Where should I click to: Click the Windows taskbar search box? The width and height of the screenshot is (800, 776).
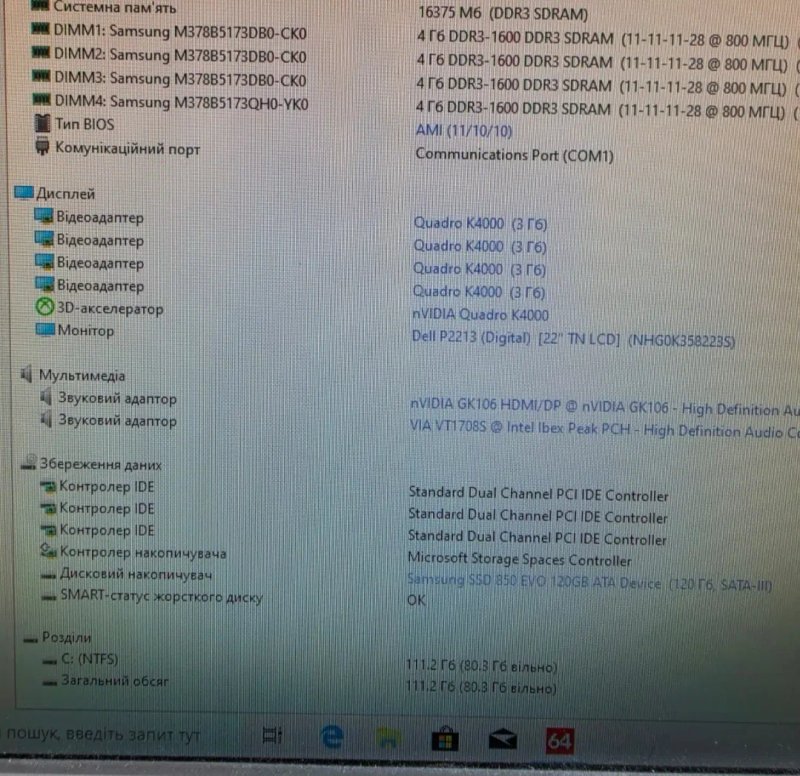tap(102, 735)
